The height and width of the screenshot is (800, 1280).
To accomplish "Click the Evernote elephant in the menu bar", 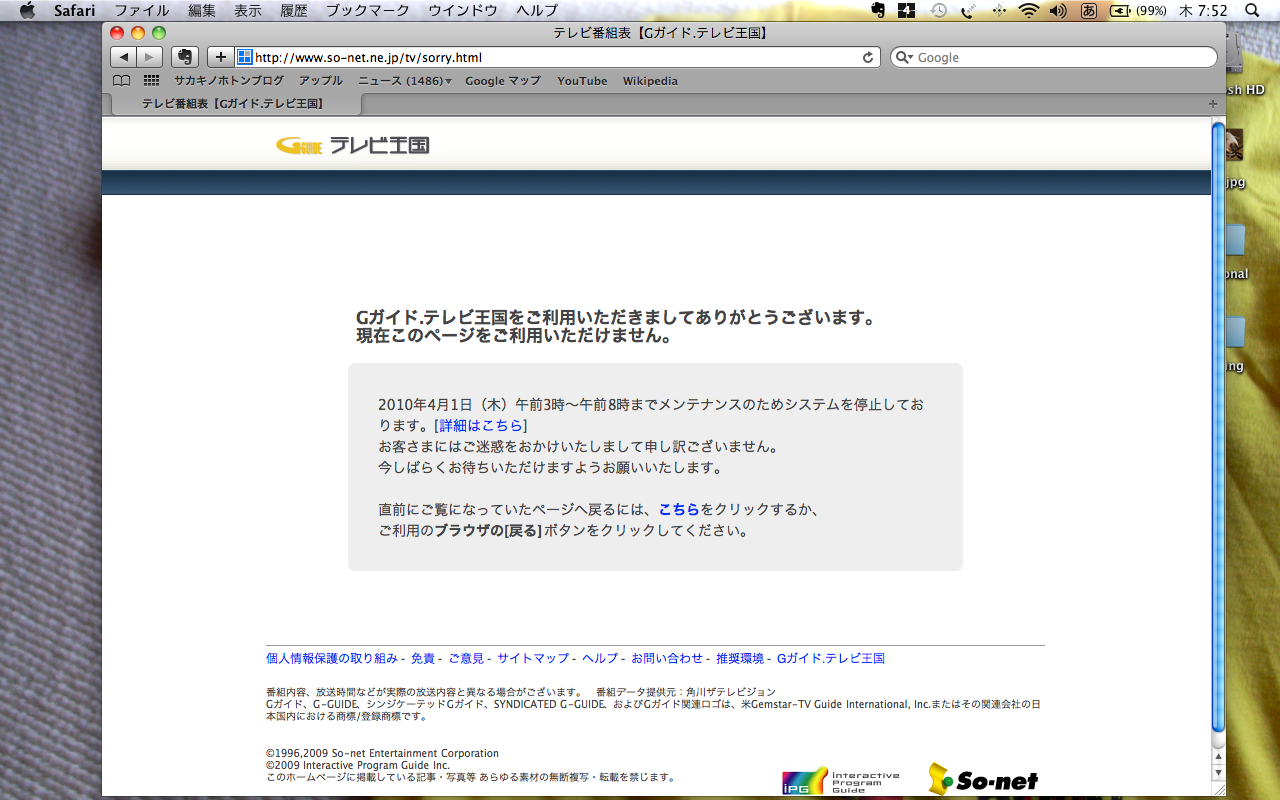I will (x=878, y=11).
